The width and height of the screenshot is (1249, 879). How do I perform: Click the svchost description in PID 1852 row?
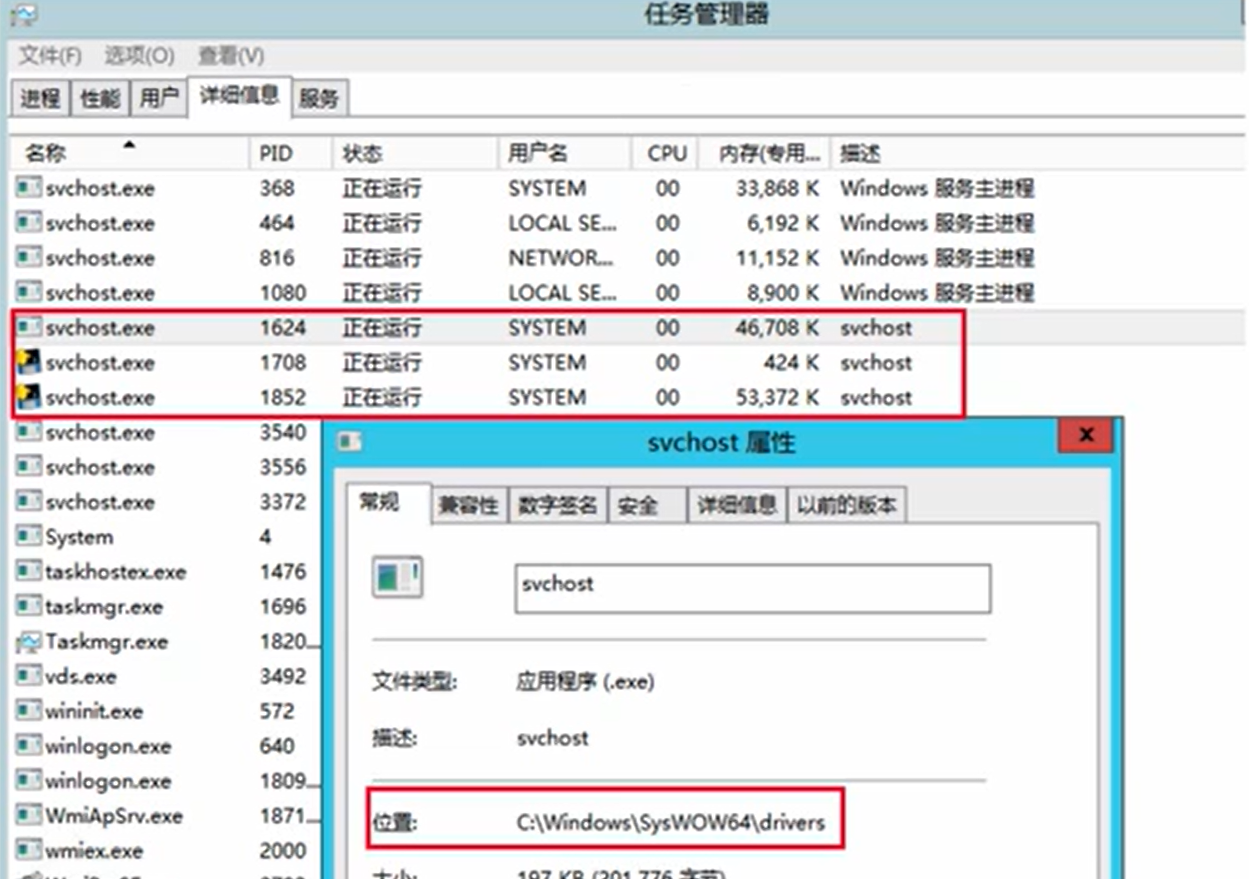point(876,397)
